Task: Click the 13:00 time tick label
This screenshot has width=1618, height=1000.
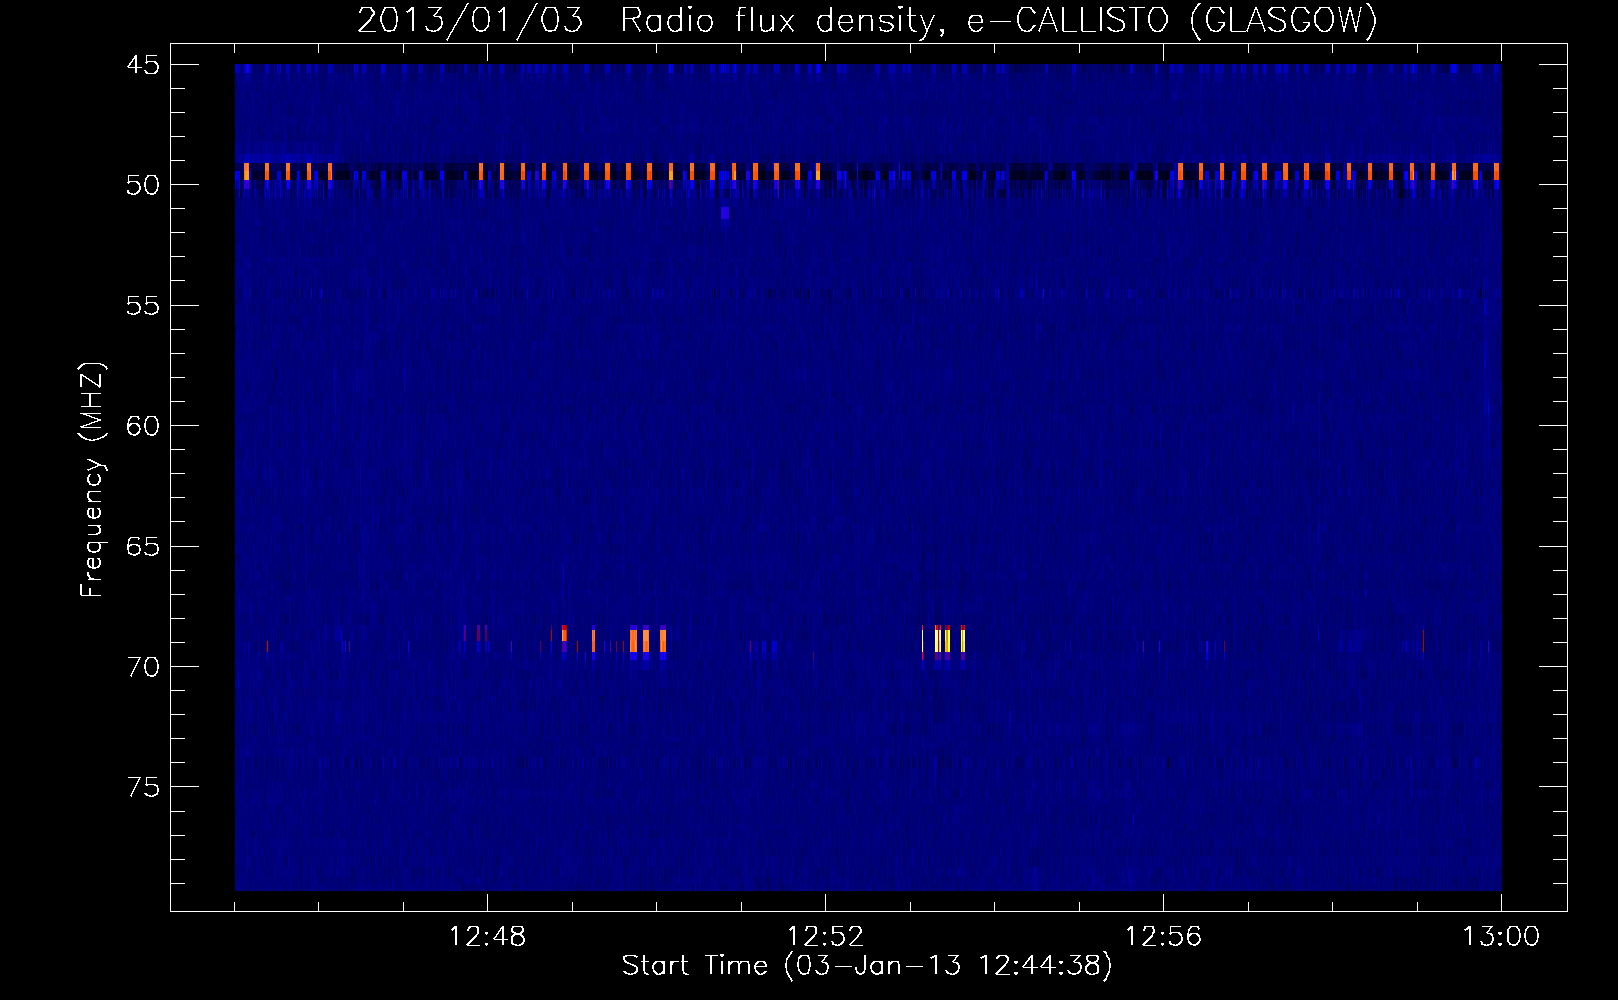Action: [1501, 937]
